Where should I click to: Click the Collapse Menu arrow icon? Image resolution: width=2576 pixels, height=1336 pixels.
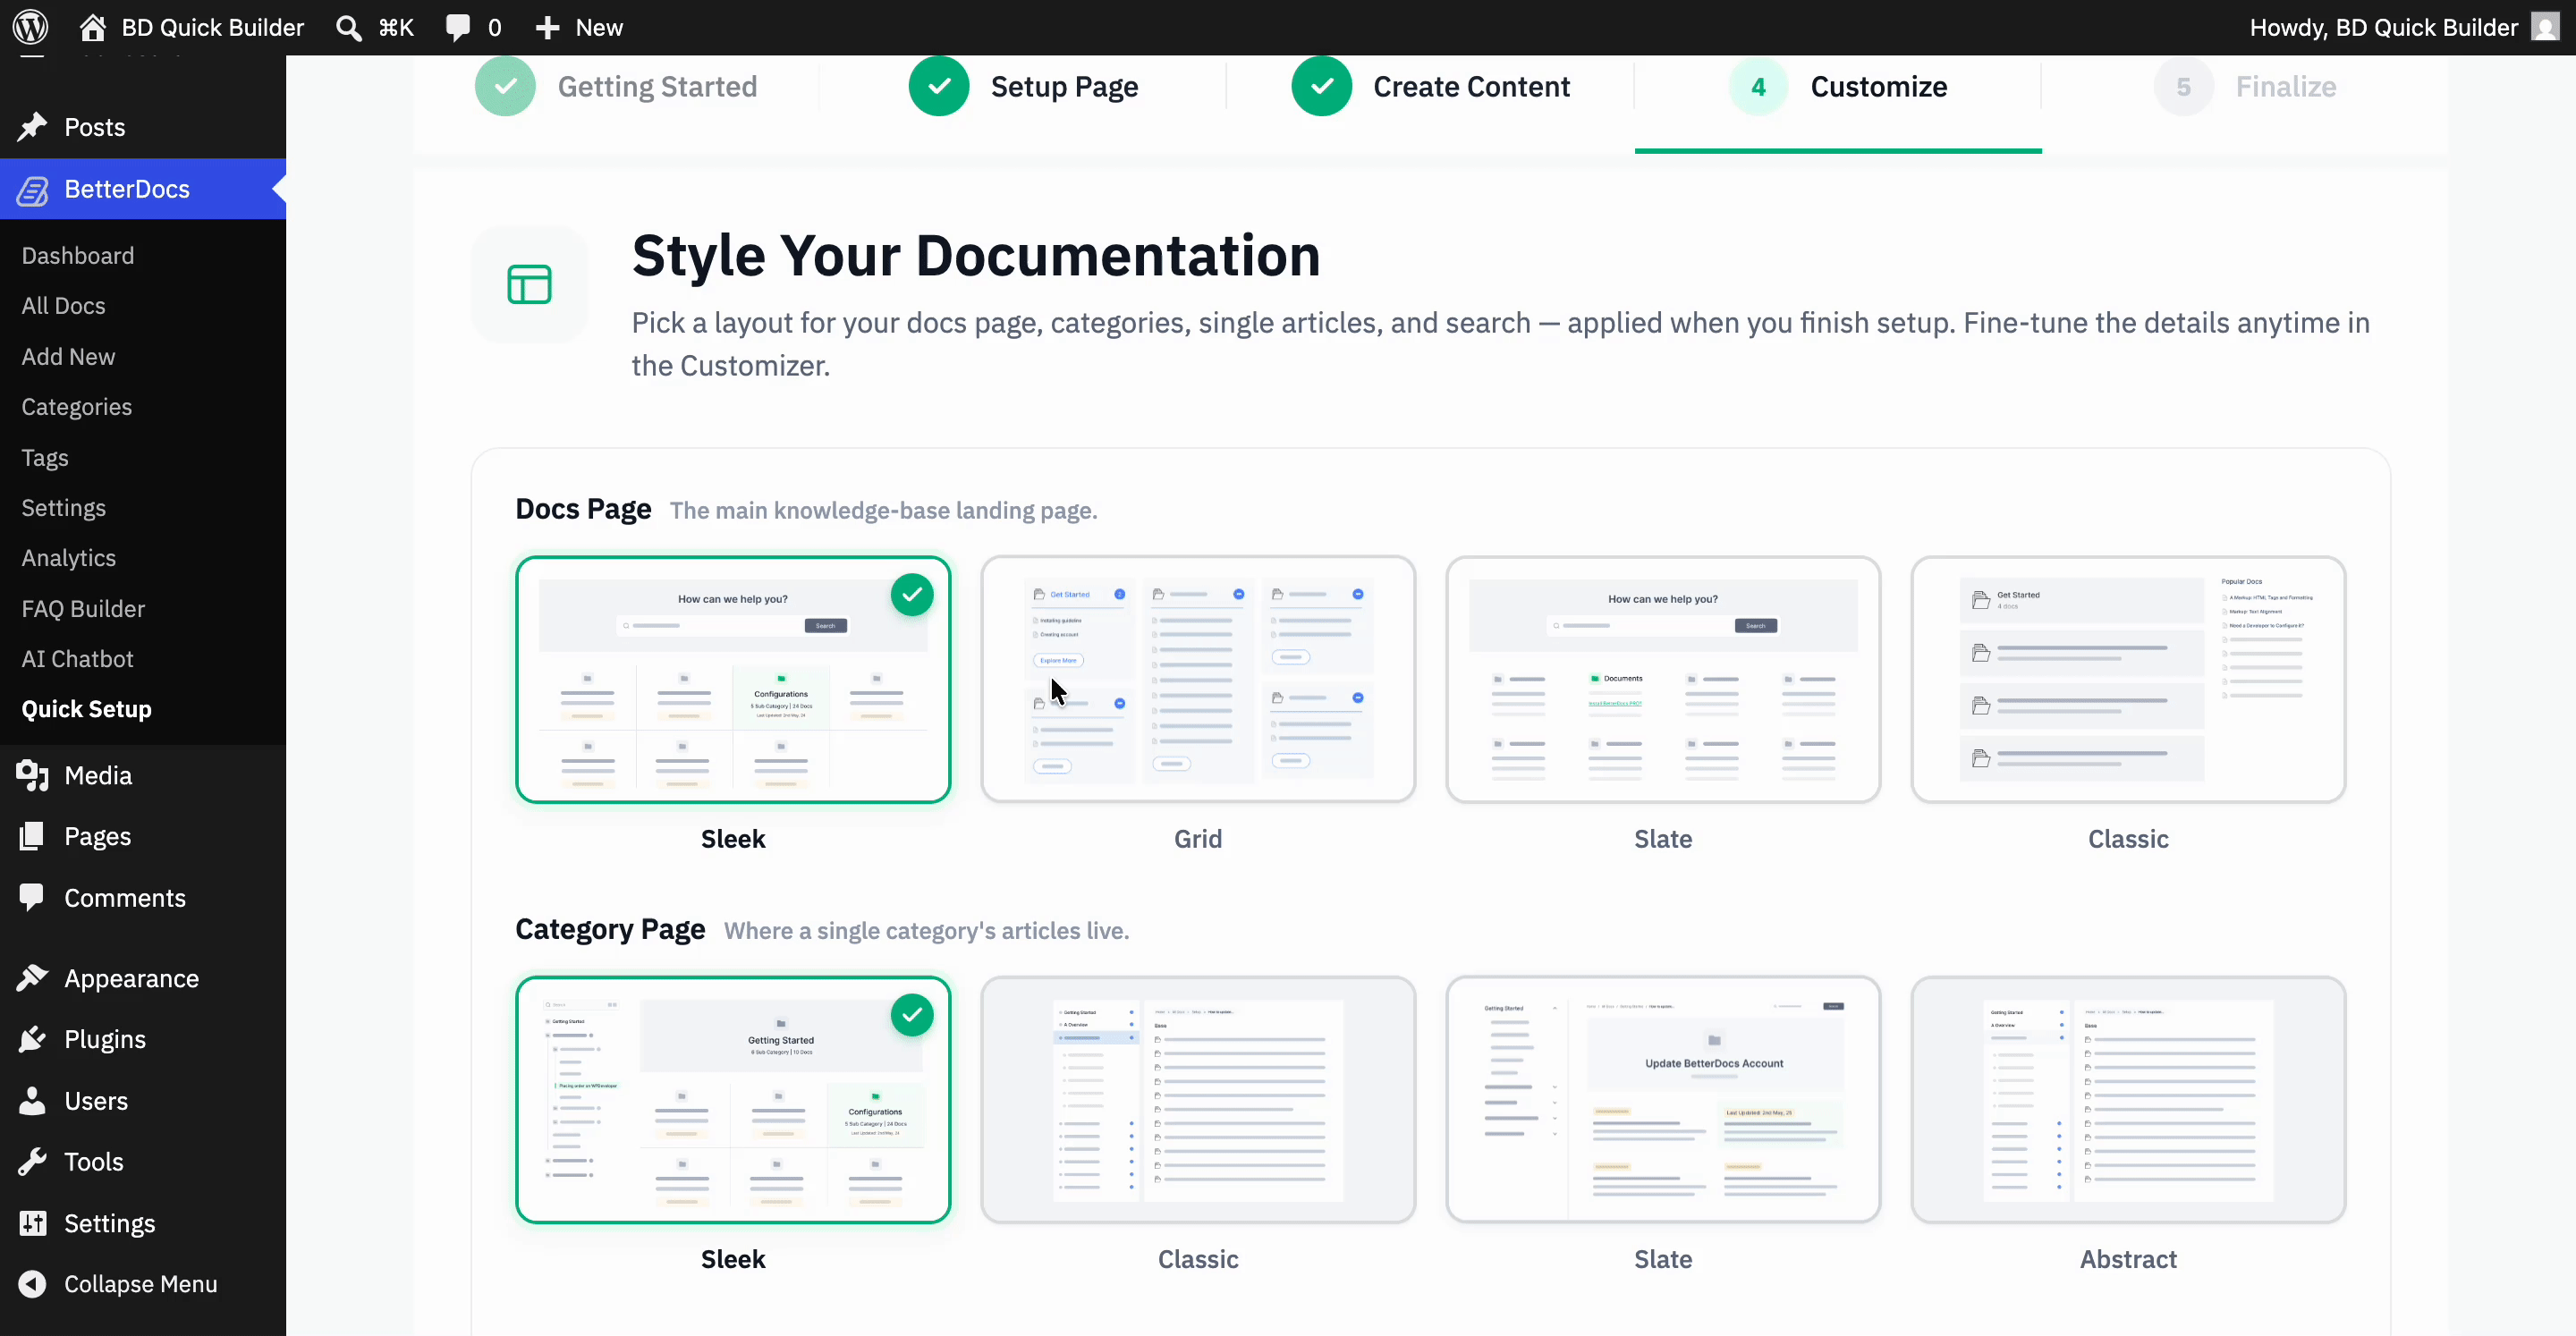(32, 1284)
